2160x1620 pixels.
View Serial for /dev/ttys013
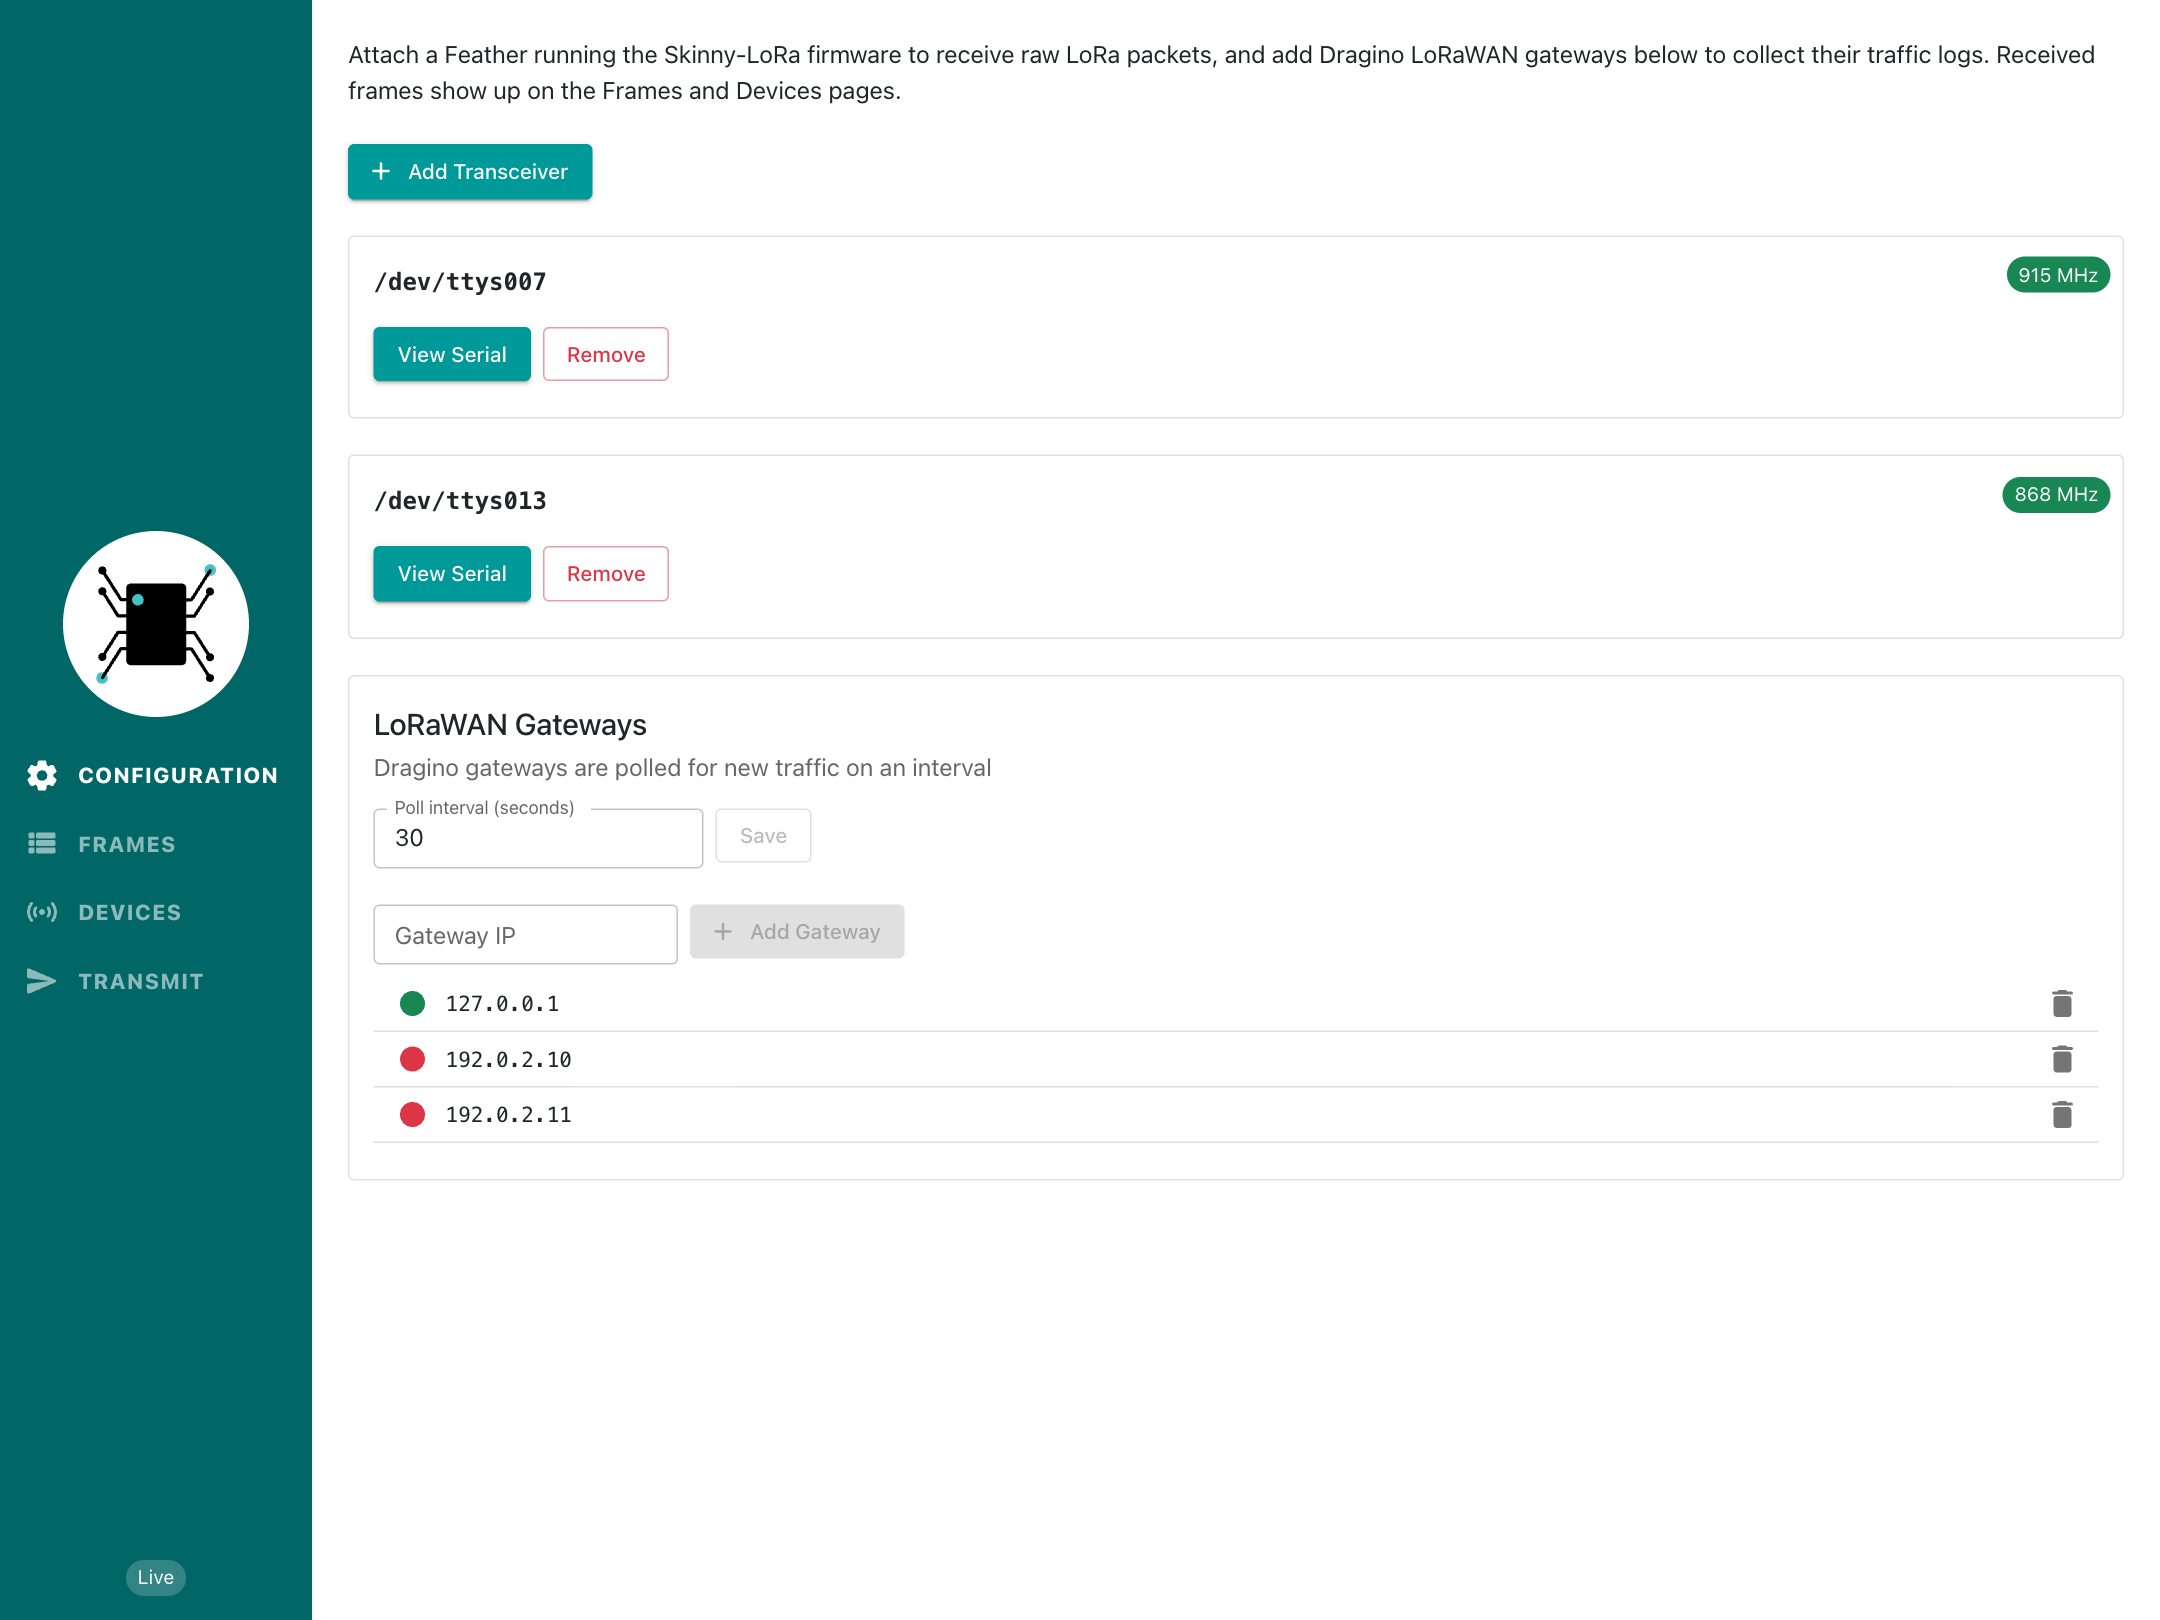452,574
